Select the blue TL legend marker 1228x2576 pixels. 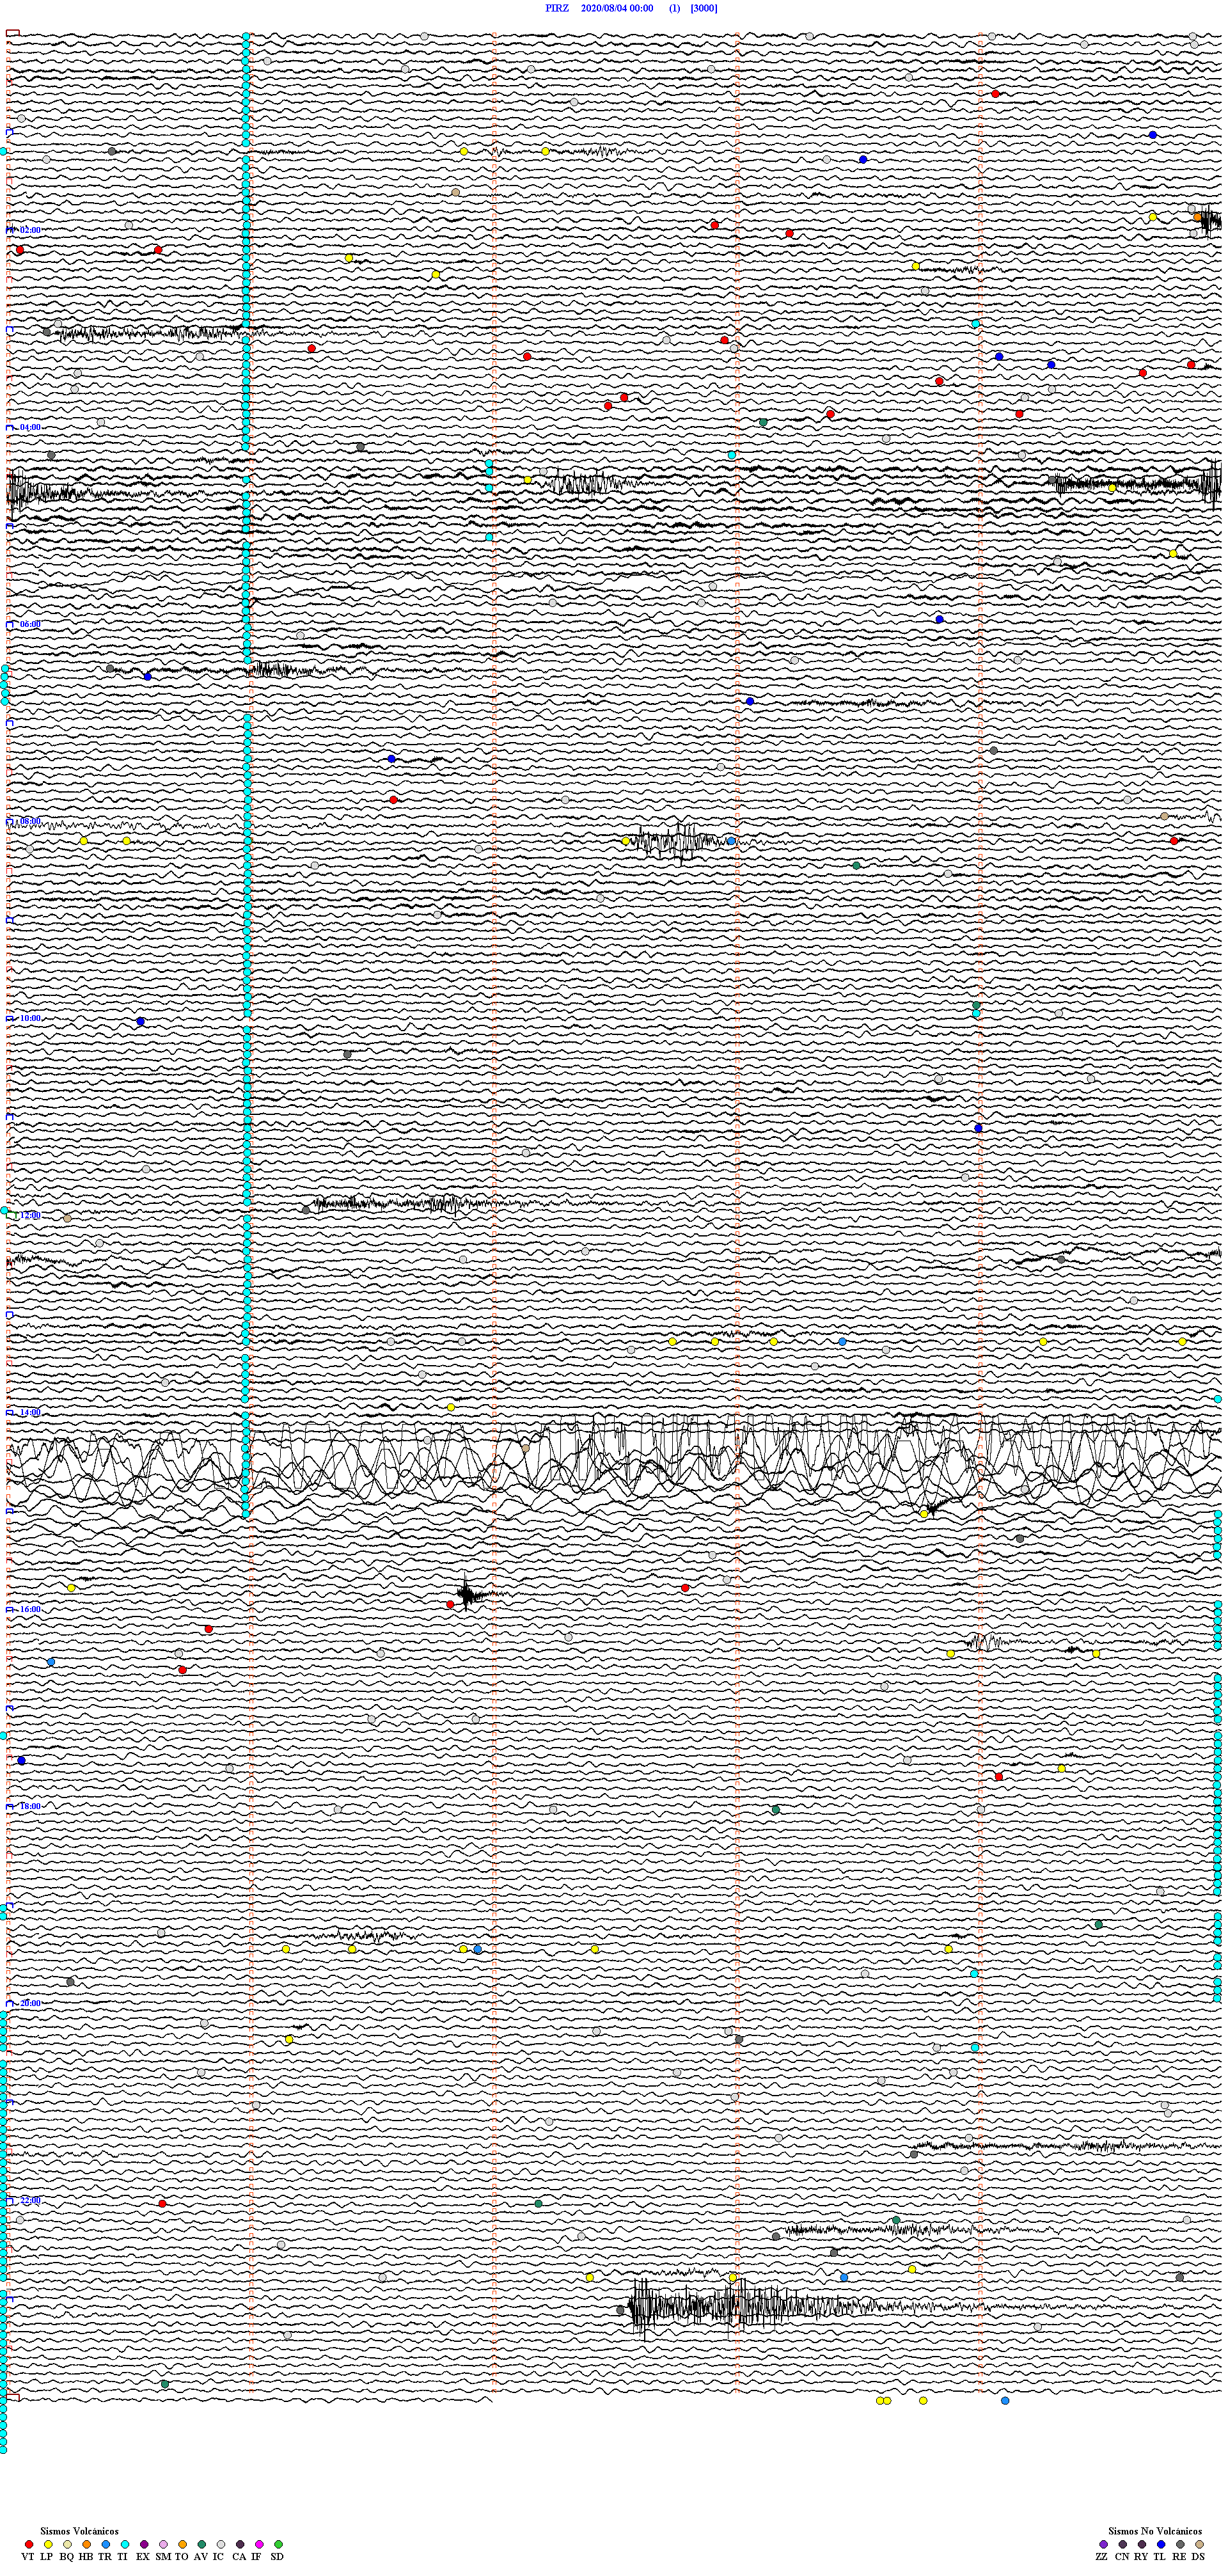pos(1161,2544)
